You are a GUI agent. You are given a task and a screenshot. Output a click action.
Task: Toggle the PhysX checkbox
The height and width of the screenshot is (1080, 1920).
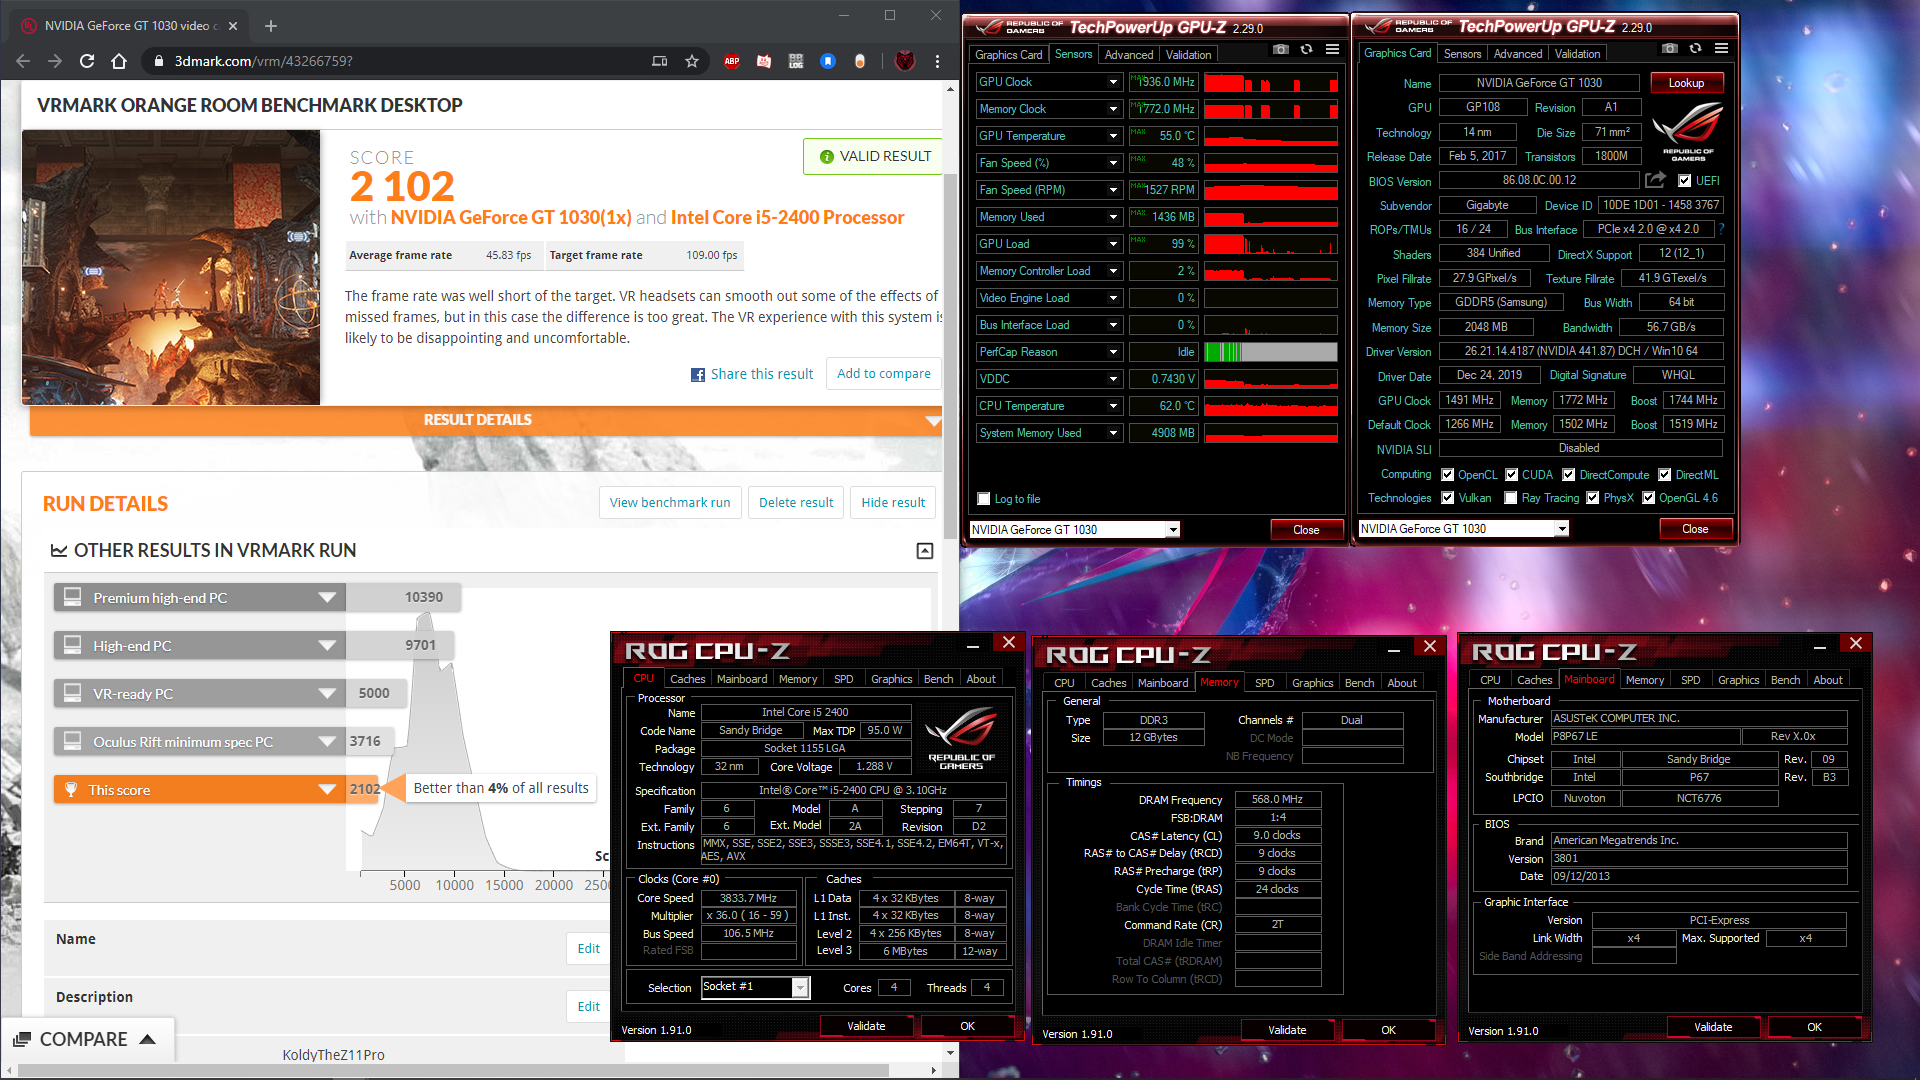click(x=1593, y=498)
